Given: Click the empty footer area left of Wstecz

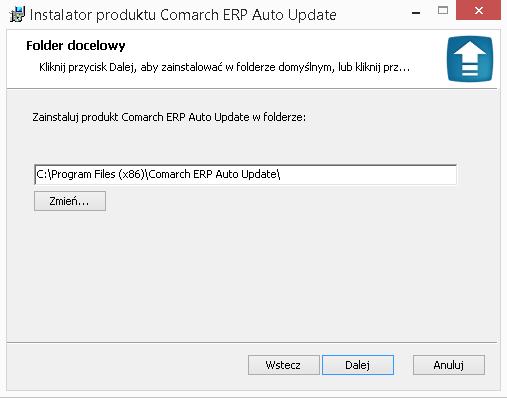Looking at the screenshot, I should coord(127,365).
